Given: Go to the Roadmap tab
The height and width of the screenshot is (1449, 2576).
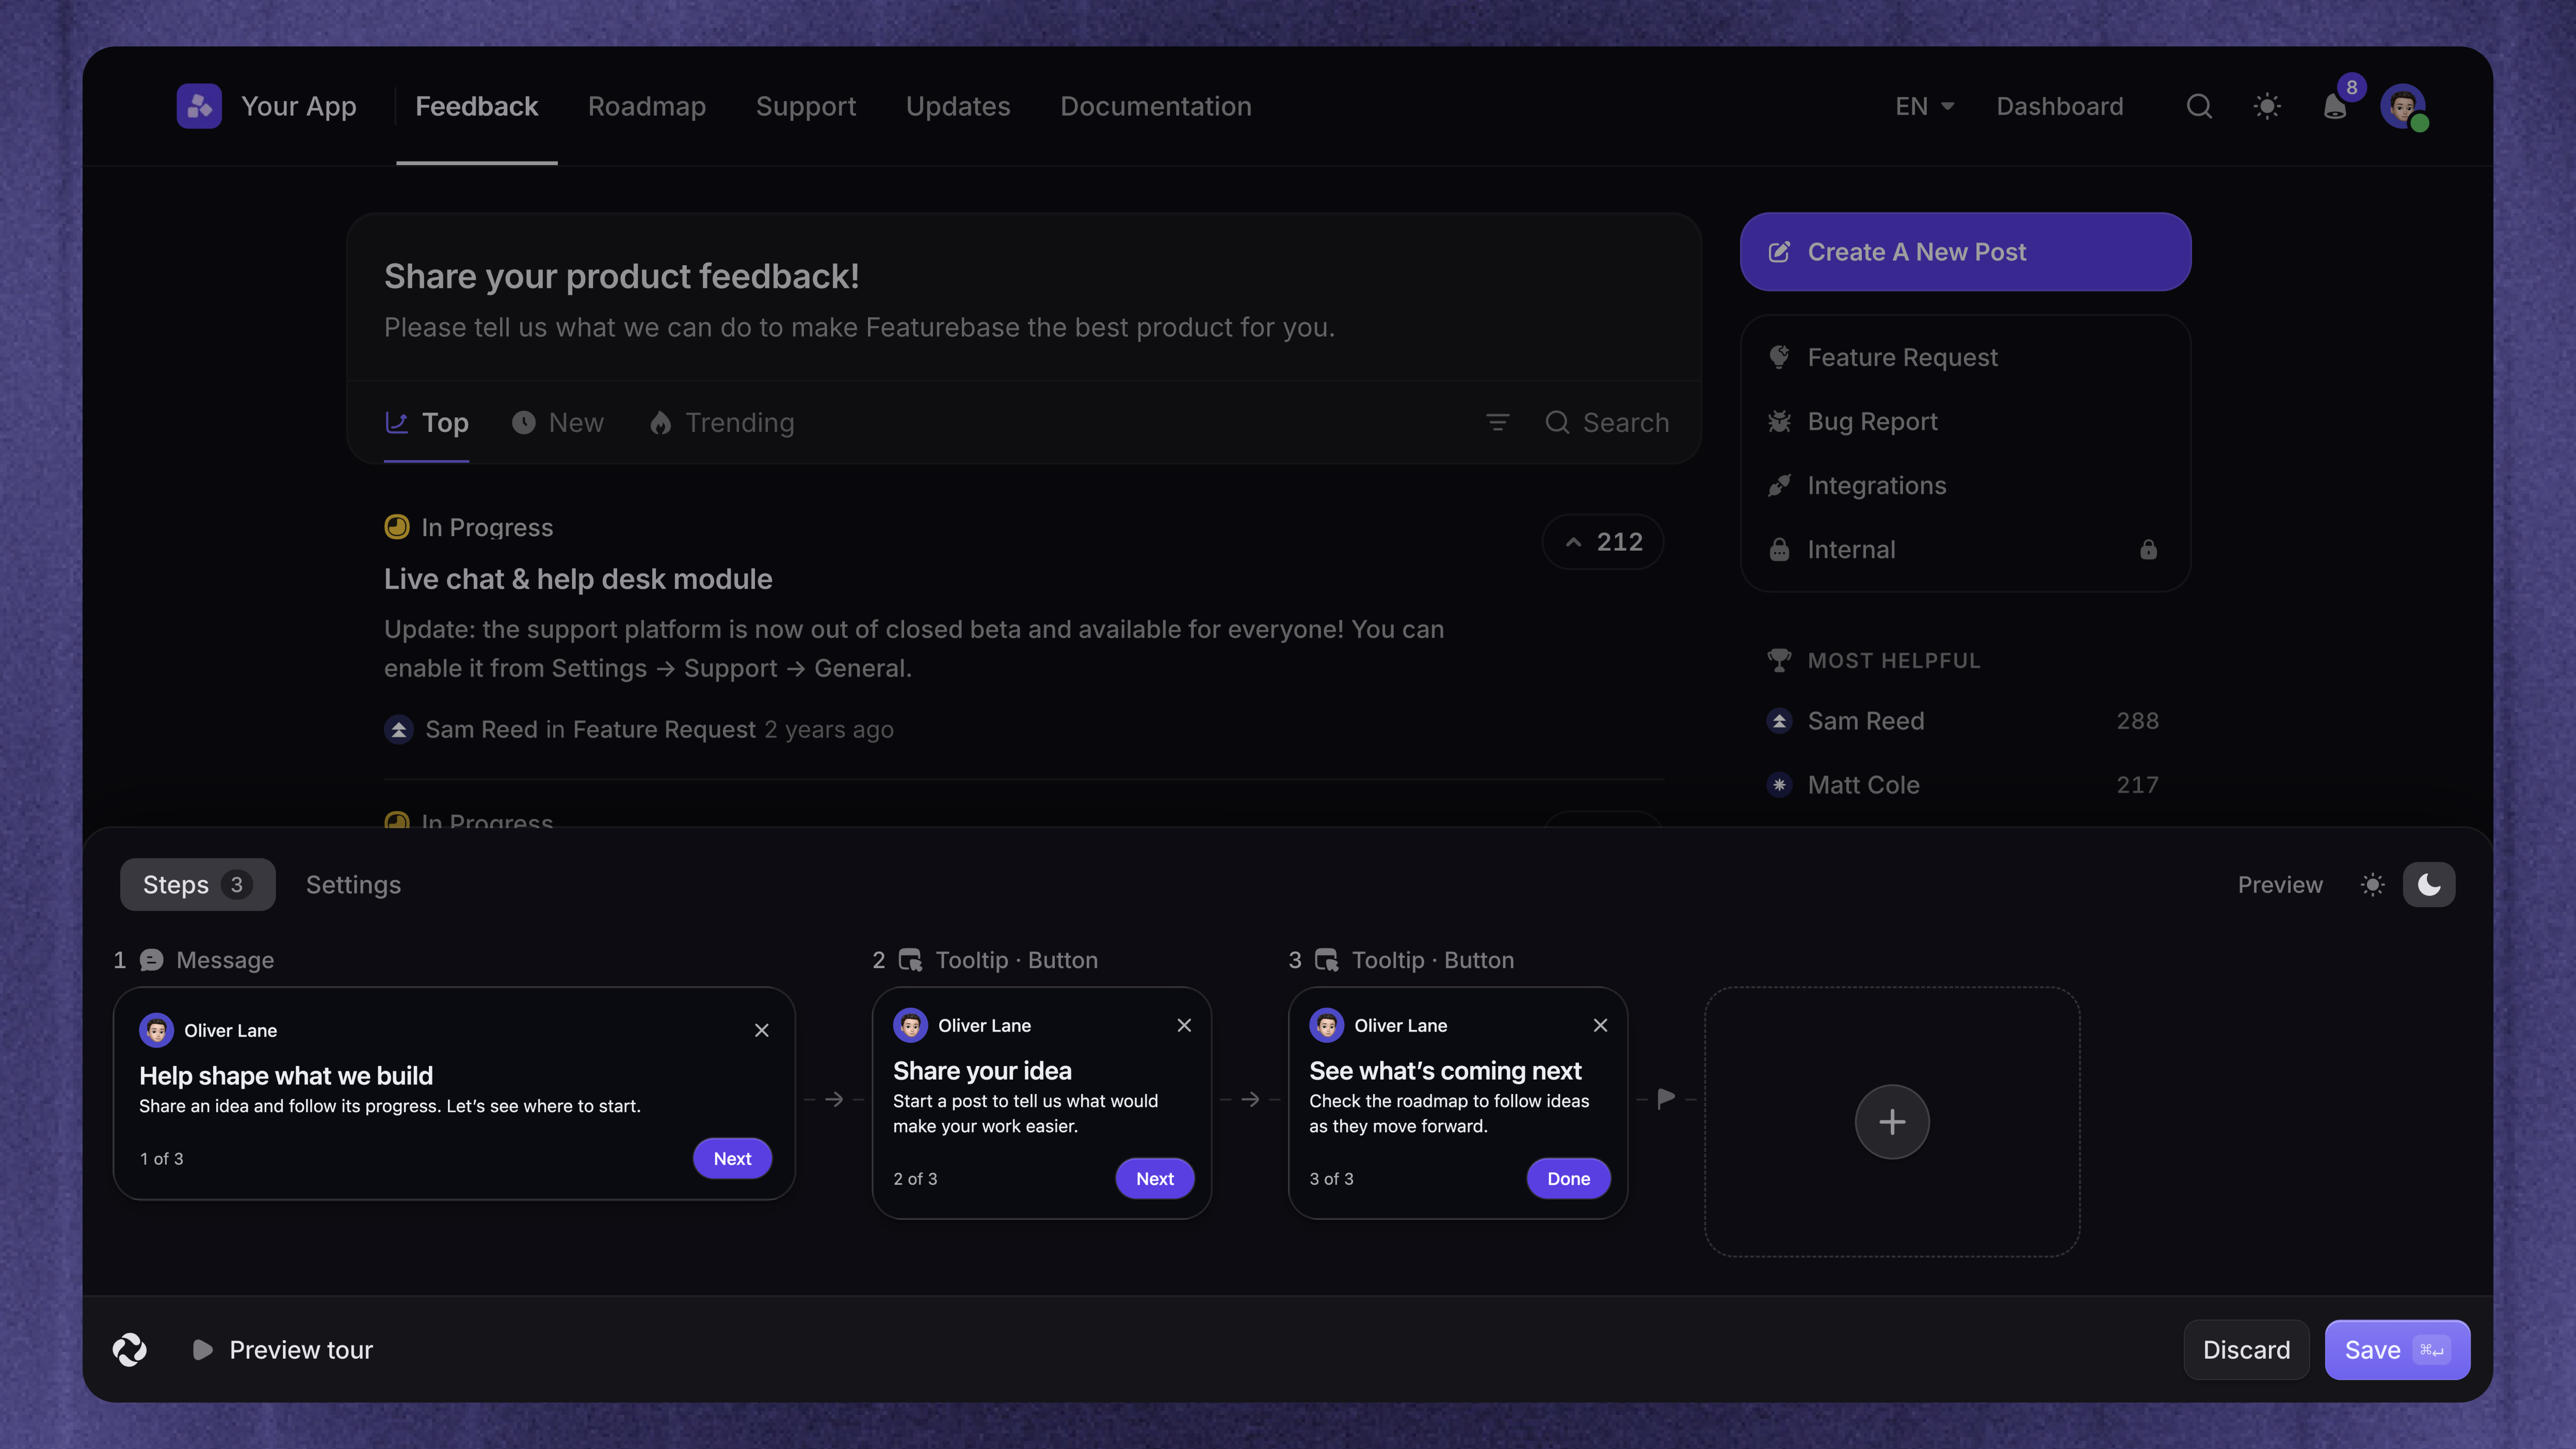Looking at the screenshot, I should point(647,106).
